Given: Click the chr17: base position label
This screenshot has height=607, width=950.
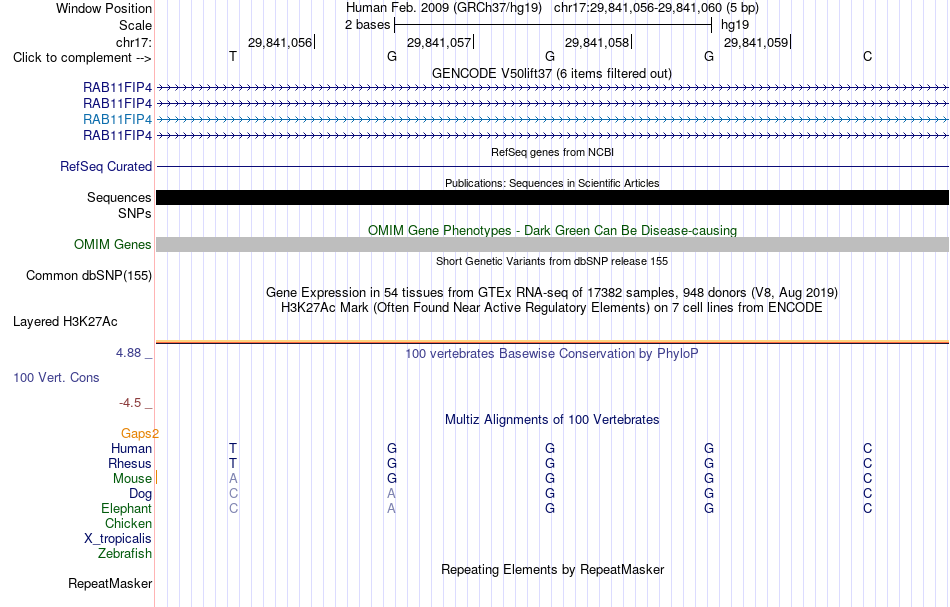Looking at the screenshot, I should [x=133, y=42].
